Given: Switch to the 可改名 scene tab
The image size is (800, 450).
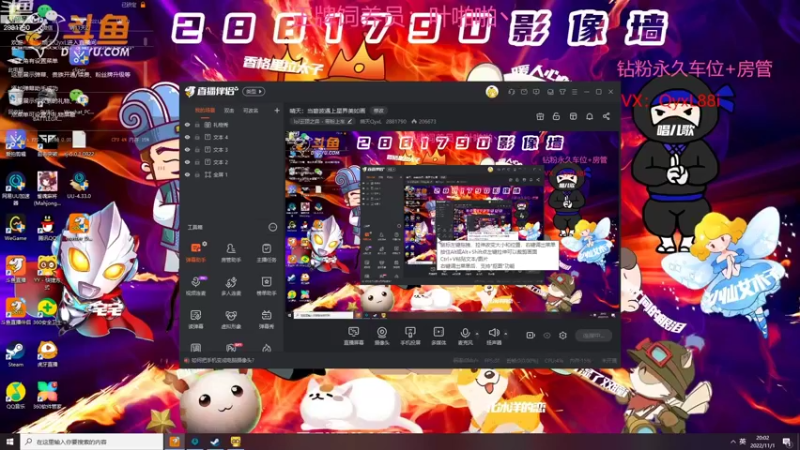Looking at the screenshot, I should click(251, 110).
